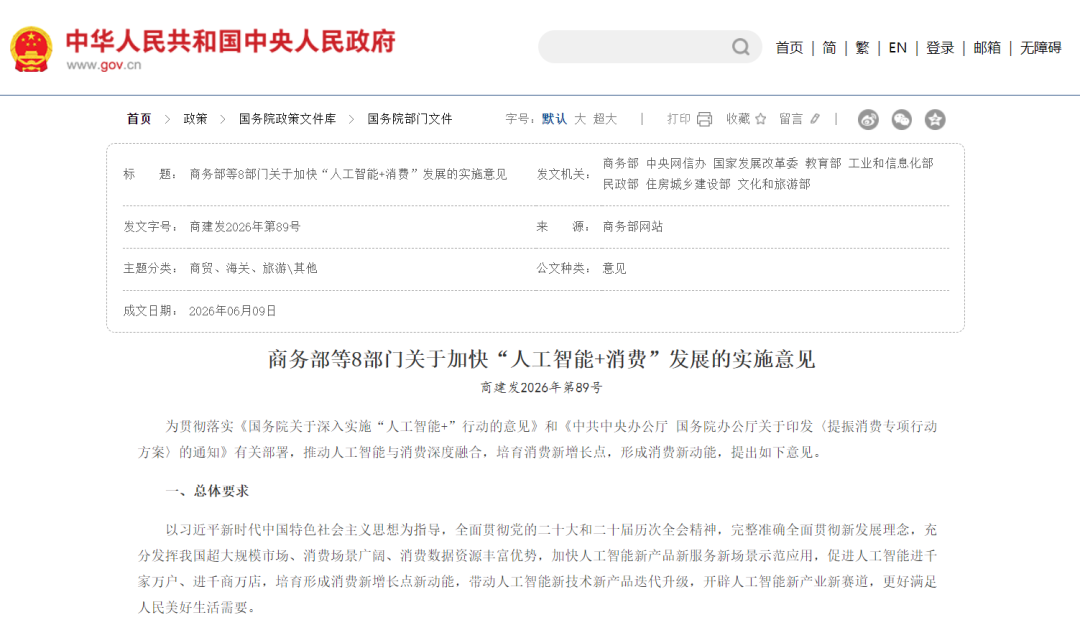Image resolution: width=1080 pixels, height=620 pixels.
Task: Switch to English EN version
Action: (x=897, y=48)
